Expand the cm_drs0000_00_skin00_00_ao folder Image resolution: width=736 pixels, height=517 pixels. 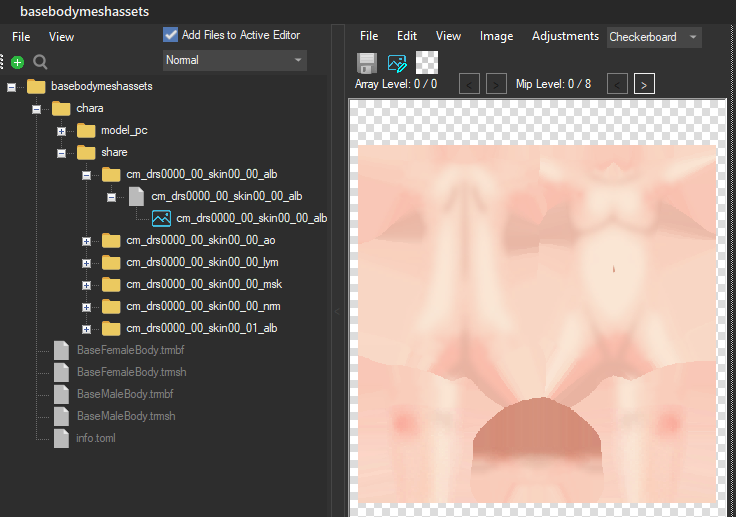tap(86, 241)
